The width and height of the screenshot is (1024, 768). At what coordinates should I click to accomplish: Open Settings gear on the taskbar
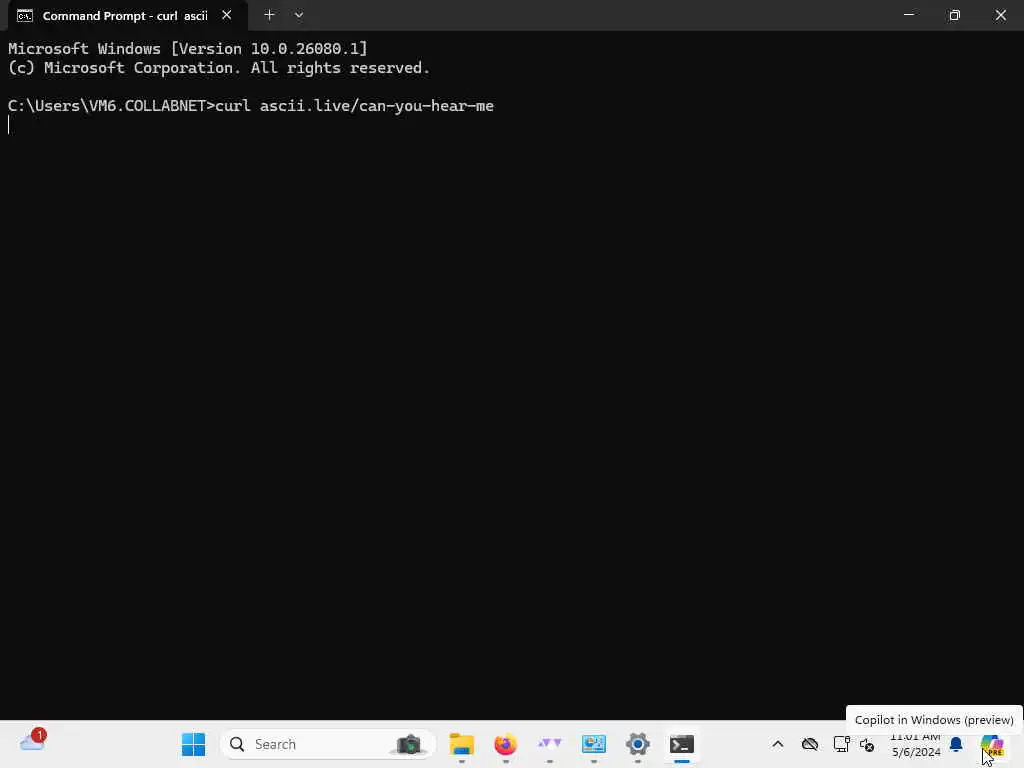click(638, 744)
